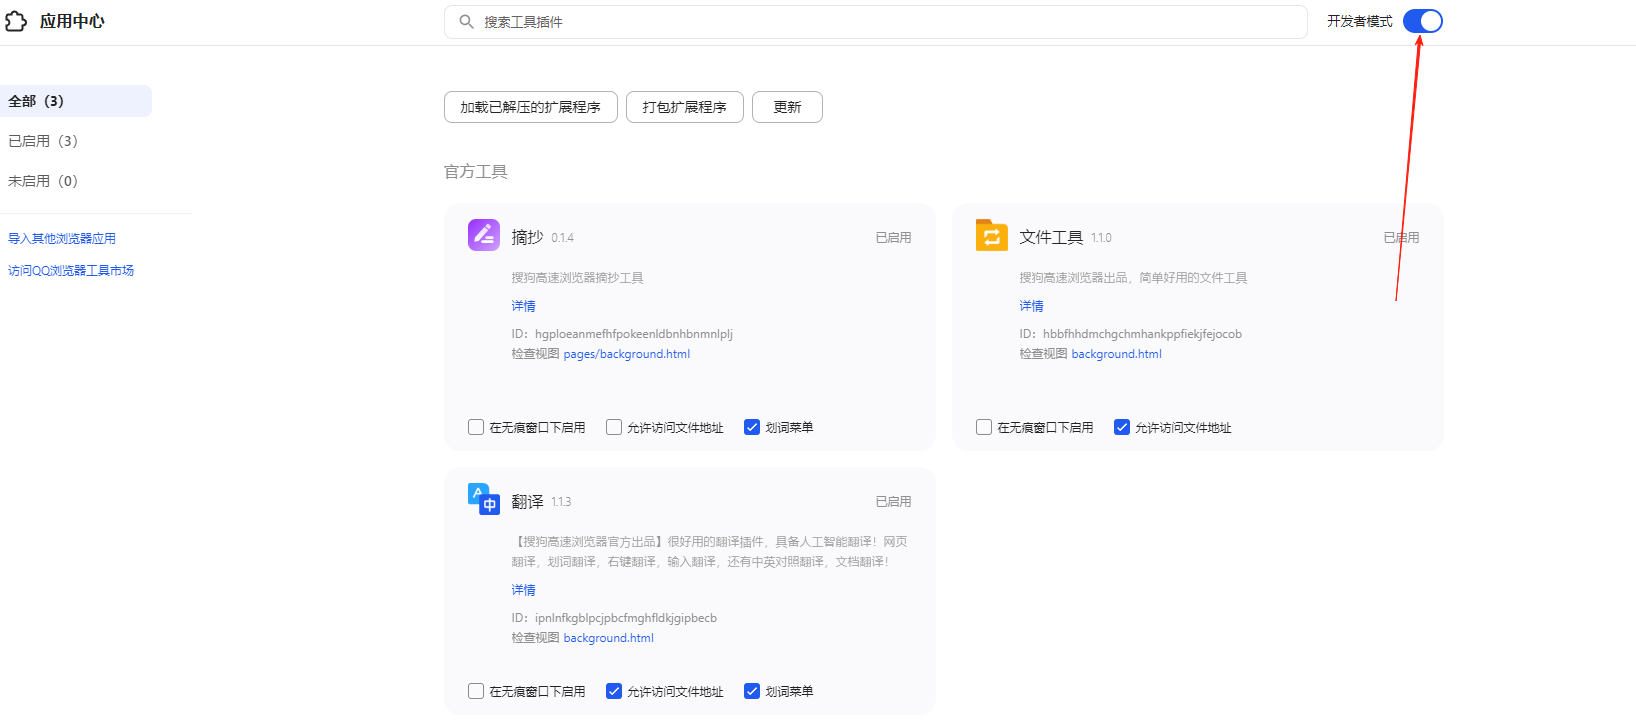Open 详情 link for 摘抄
This screenshot has height=726, width=1636.
524,306
